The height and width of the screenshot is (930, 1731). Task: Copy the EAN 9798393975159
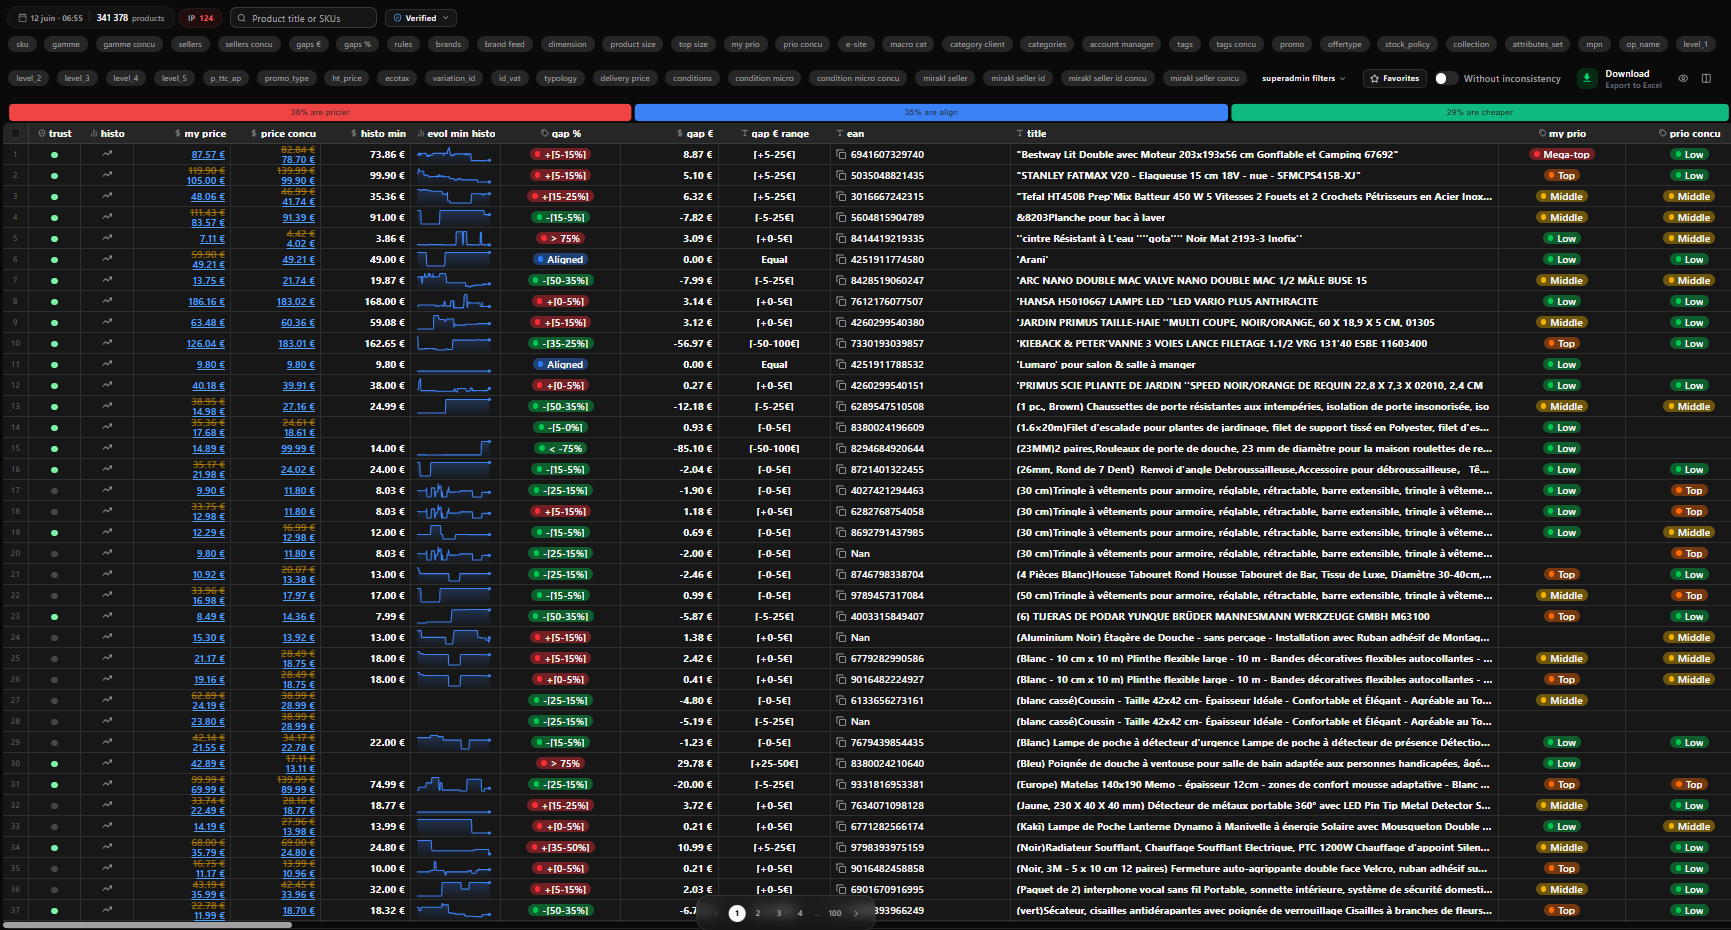(841, 848)
